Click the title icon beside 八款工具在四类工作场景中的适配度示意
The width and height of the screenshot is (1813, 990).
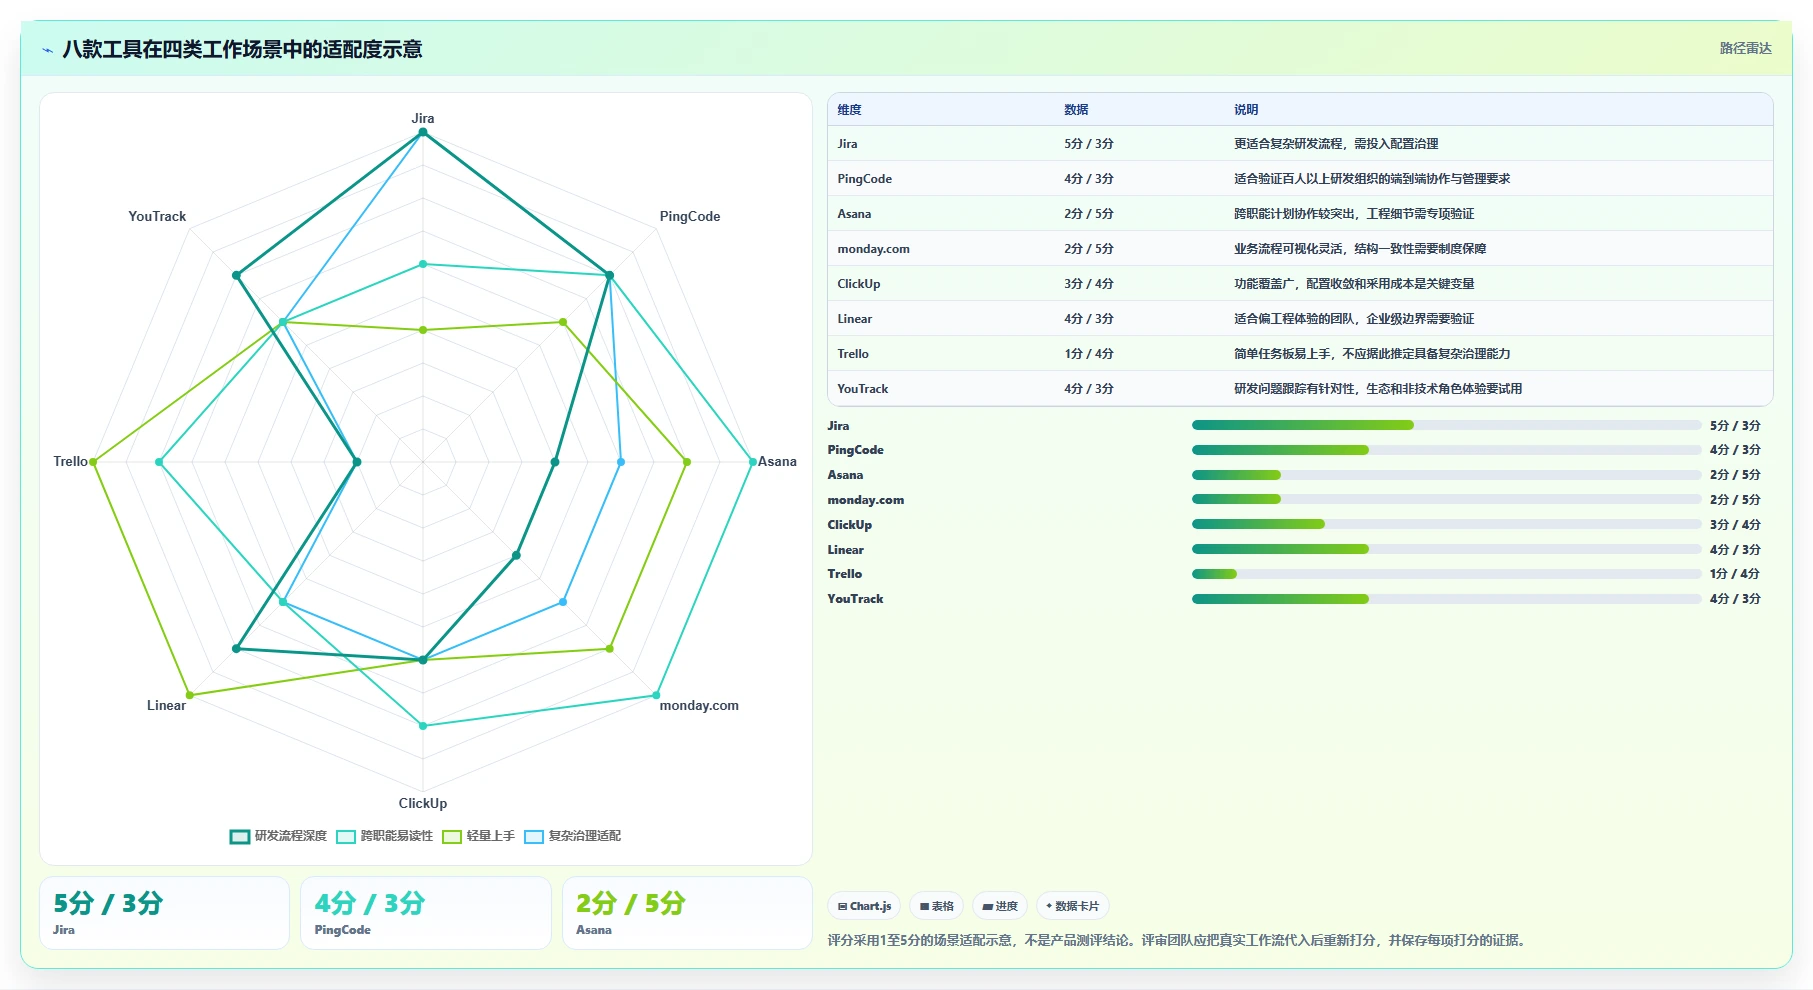click(x=47, y=50)
